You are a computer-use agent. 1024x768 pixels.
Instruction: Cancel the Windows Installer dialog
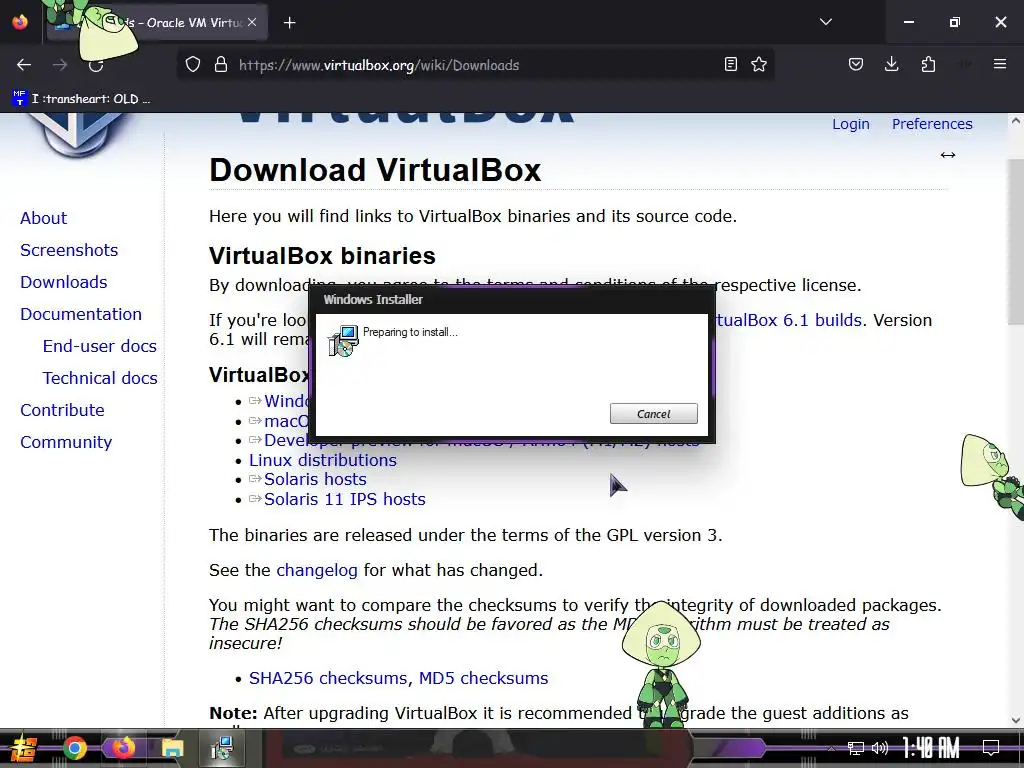pos(653,413)
